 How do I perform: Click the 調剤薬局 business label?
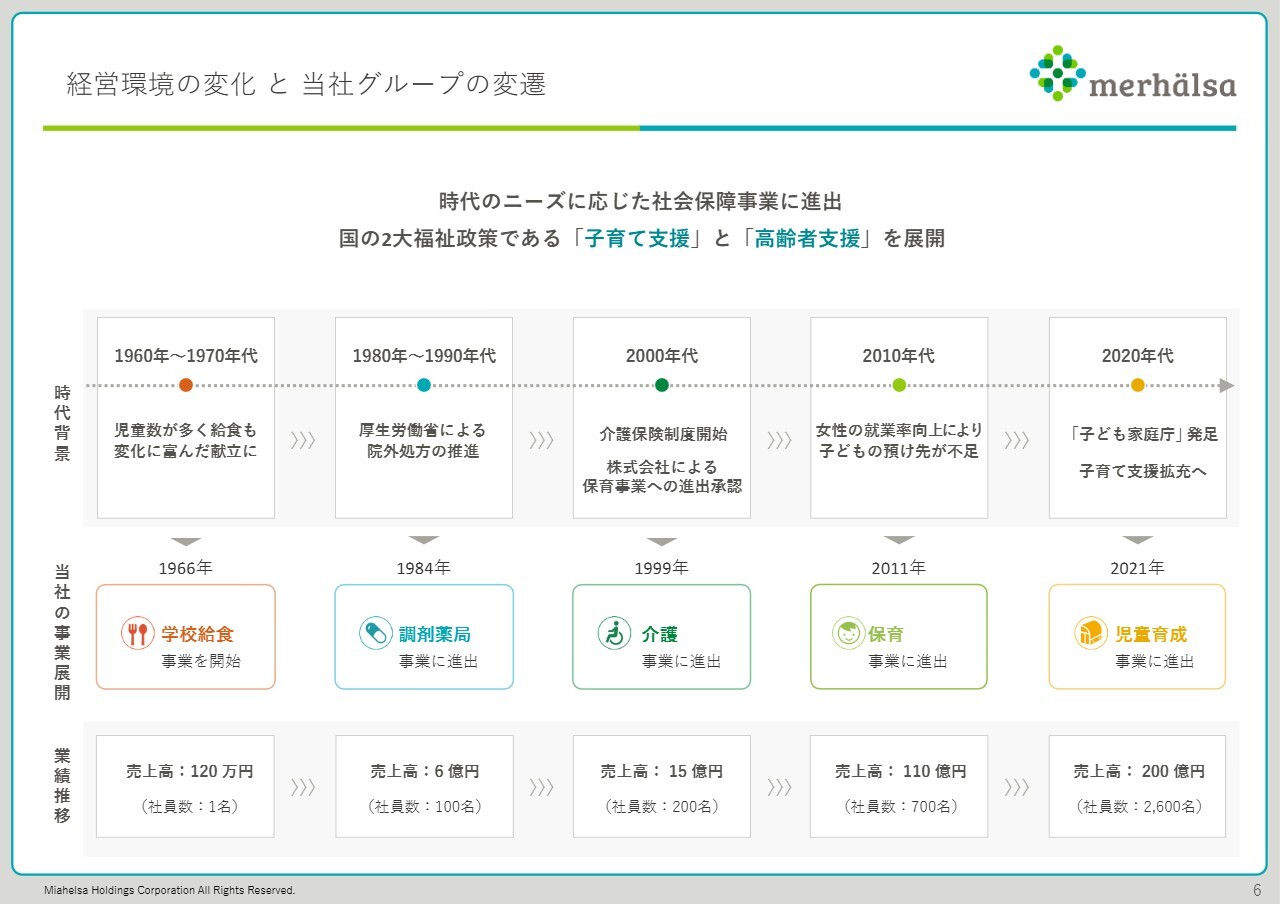pos(435,634)
